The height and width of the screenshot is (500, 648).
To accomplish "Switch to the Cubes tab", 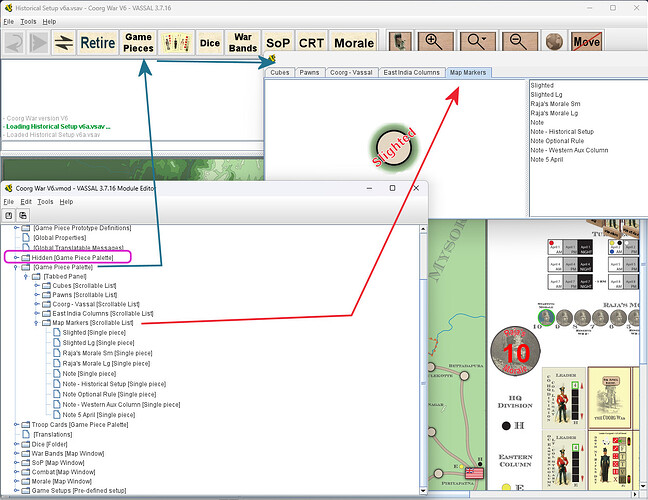I will pyautogui.click(x=279, y=72).
